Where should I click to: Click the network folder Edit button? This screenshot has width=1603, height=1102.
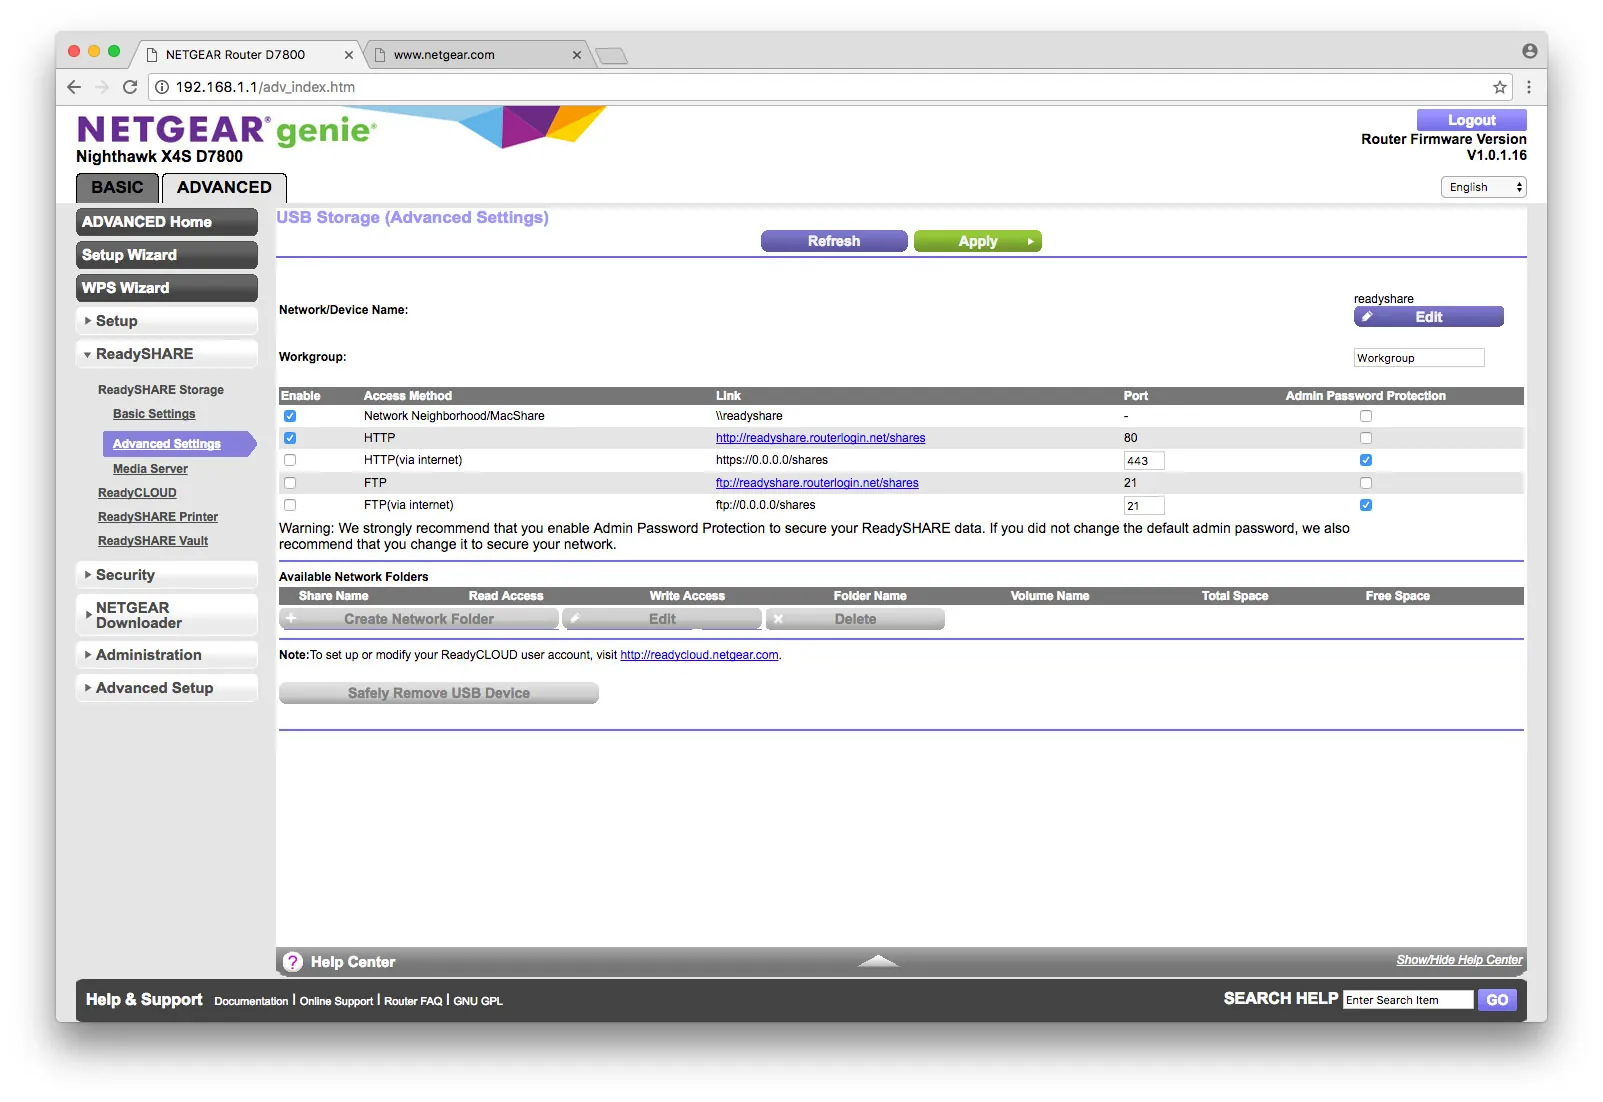point(662,619)
